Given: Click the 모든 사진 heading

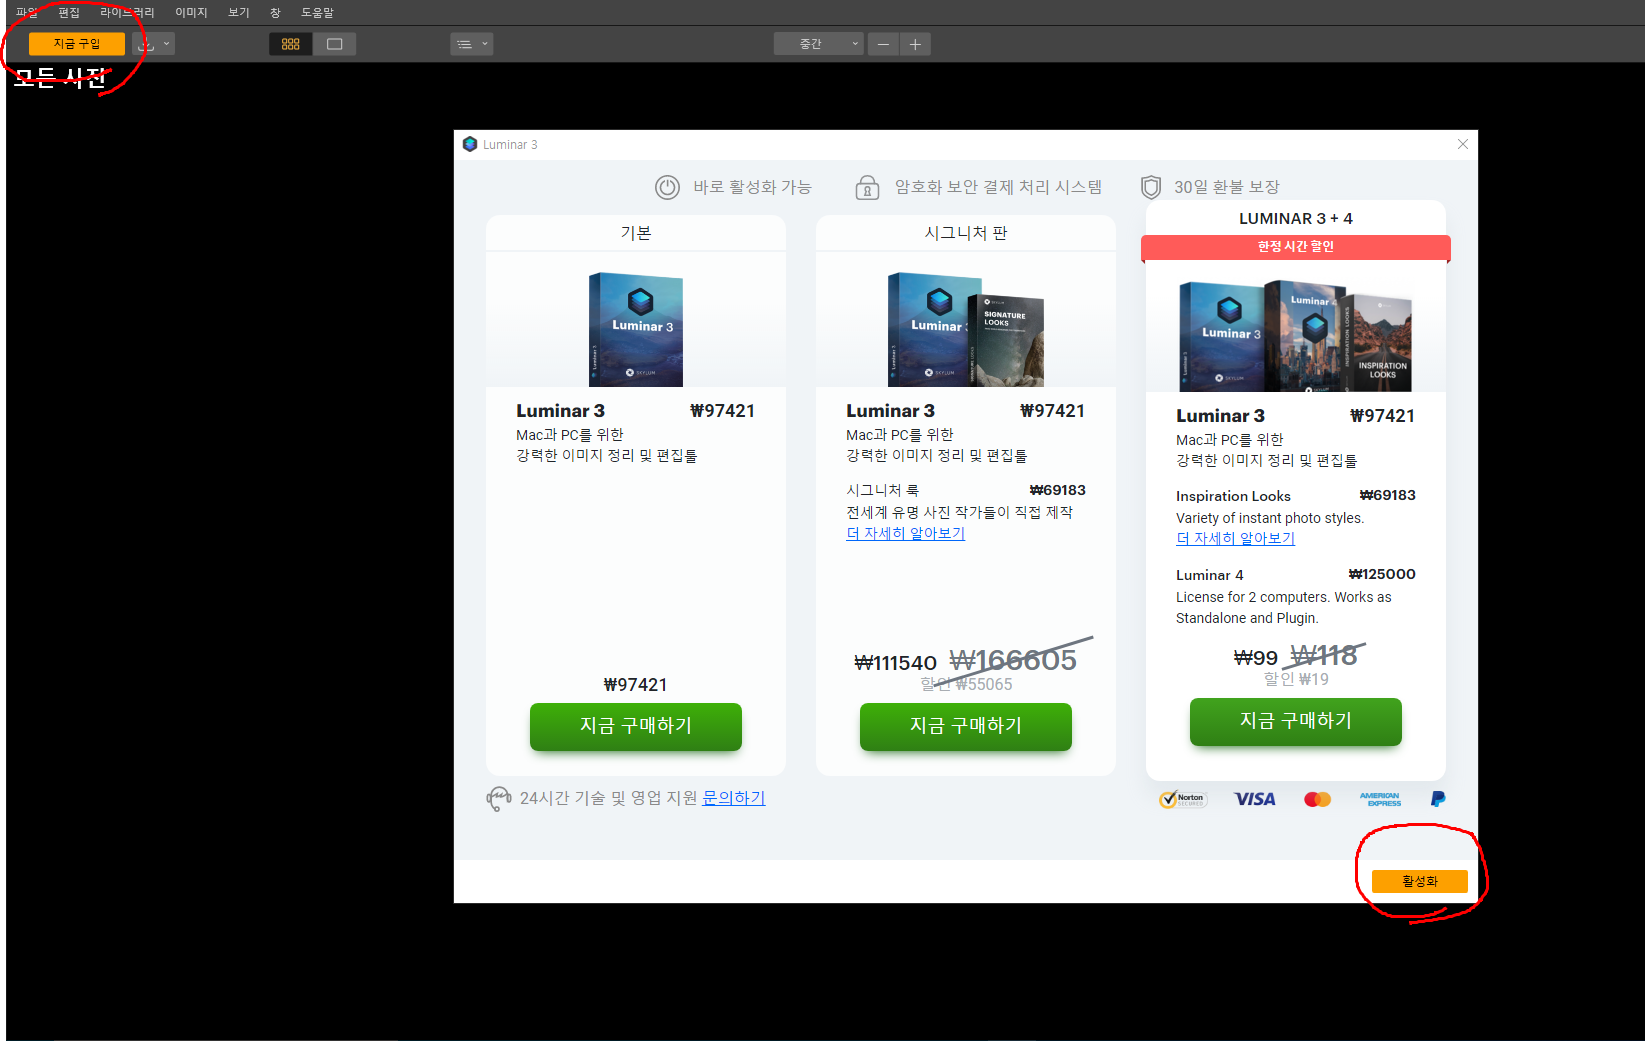Looking at the screenshot, I should coord(60,77).
